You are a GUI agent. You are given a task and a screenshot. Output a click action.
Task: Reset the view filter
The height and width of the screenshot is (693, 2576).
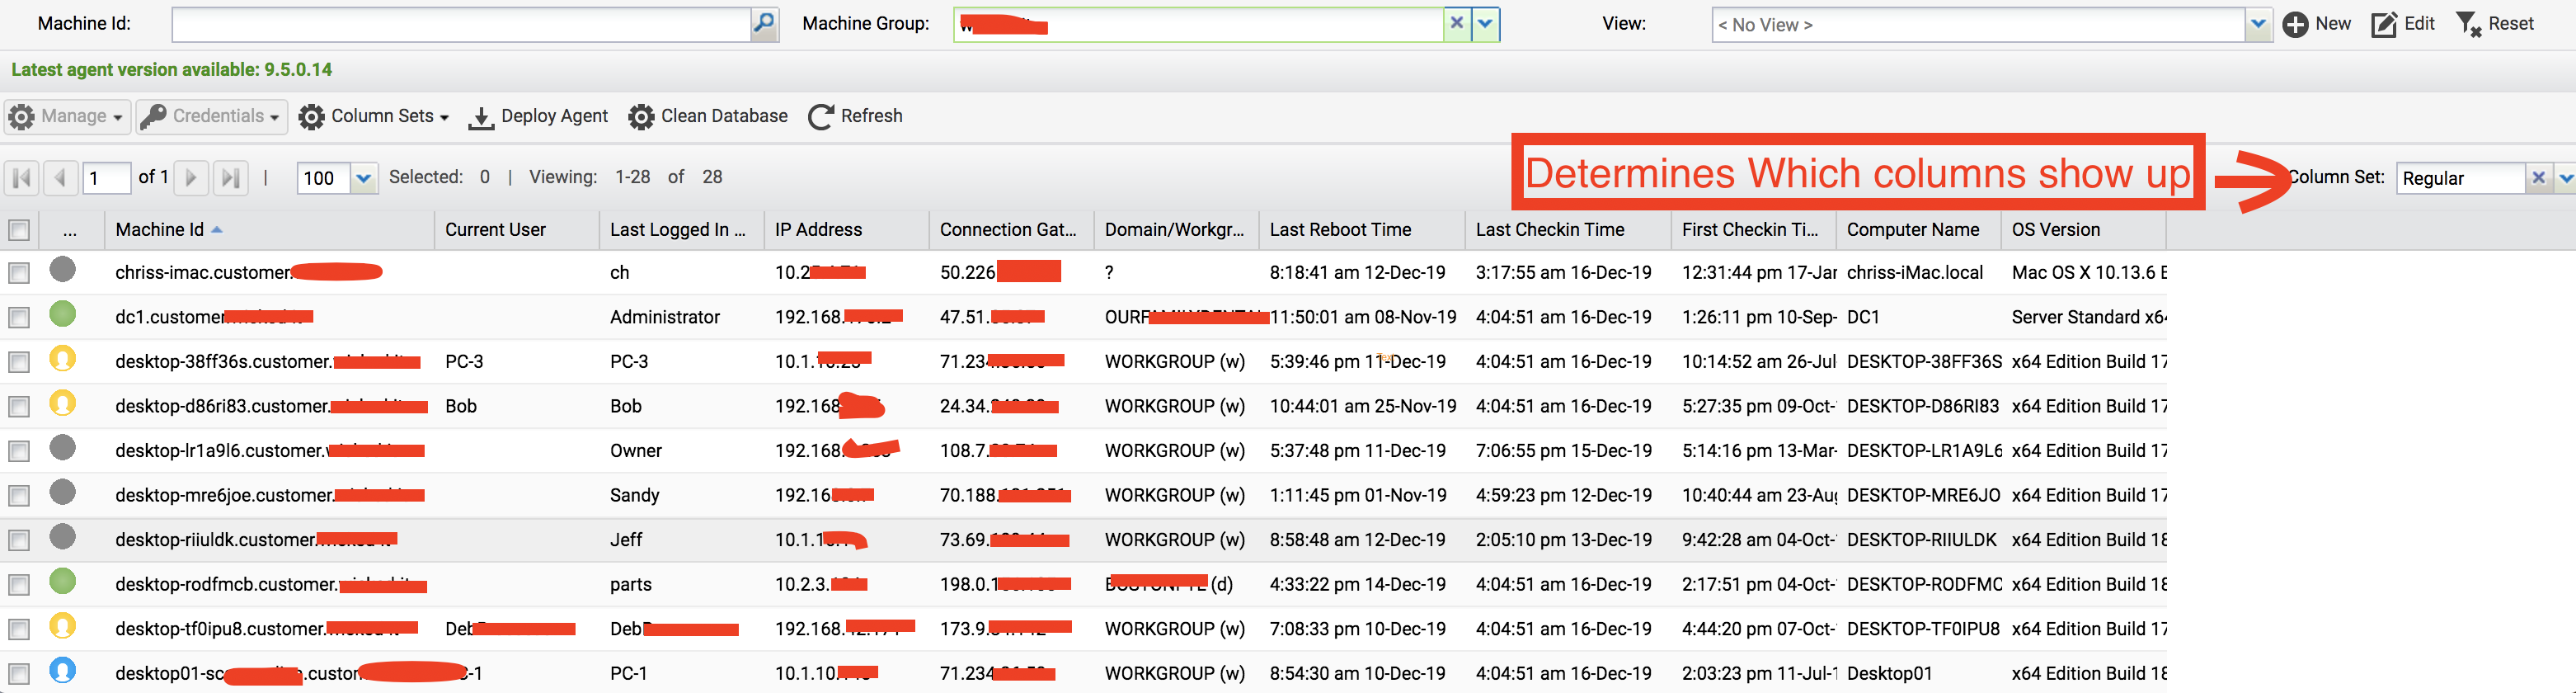[2494, 24]
